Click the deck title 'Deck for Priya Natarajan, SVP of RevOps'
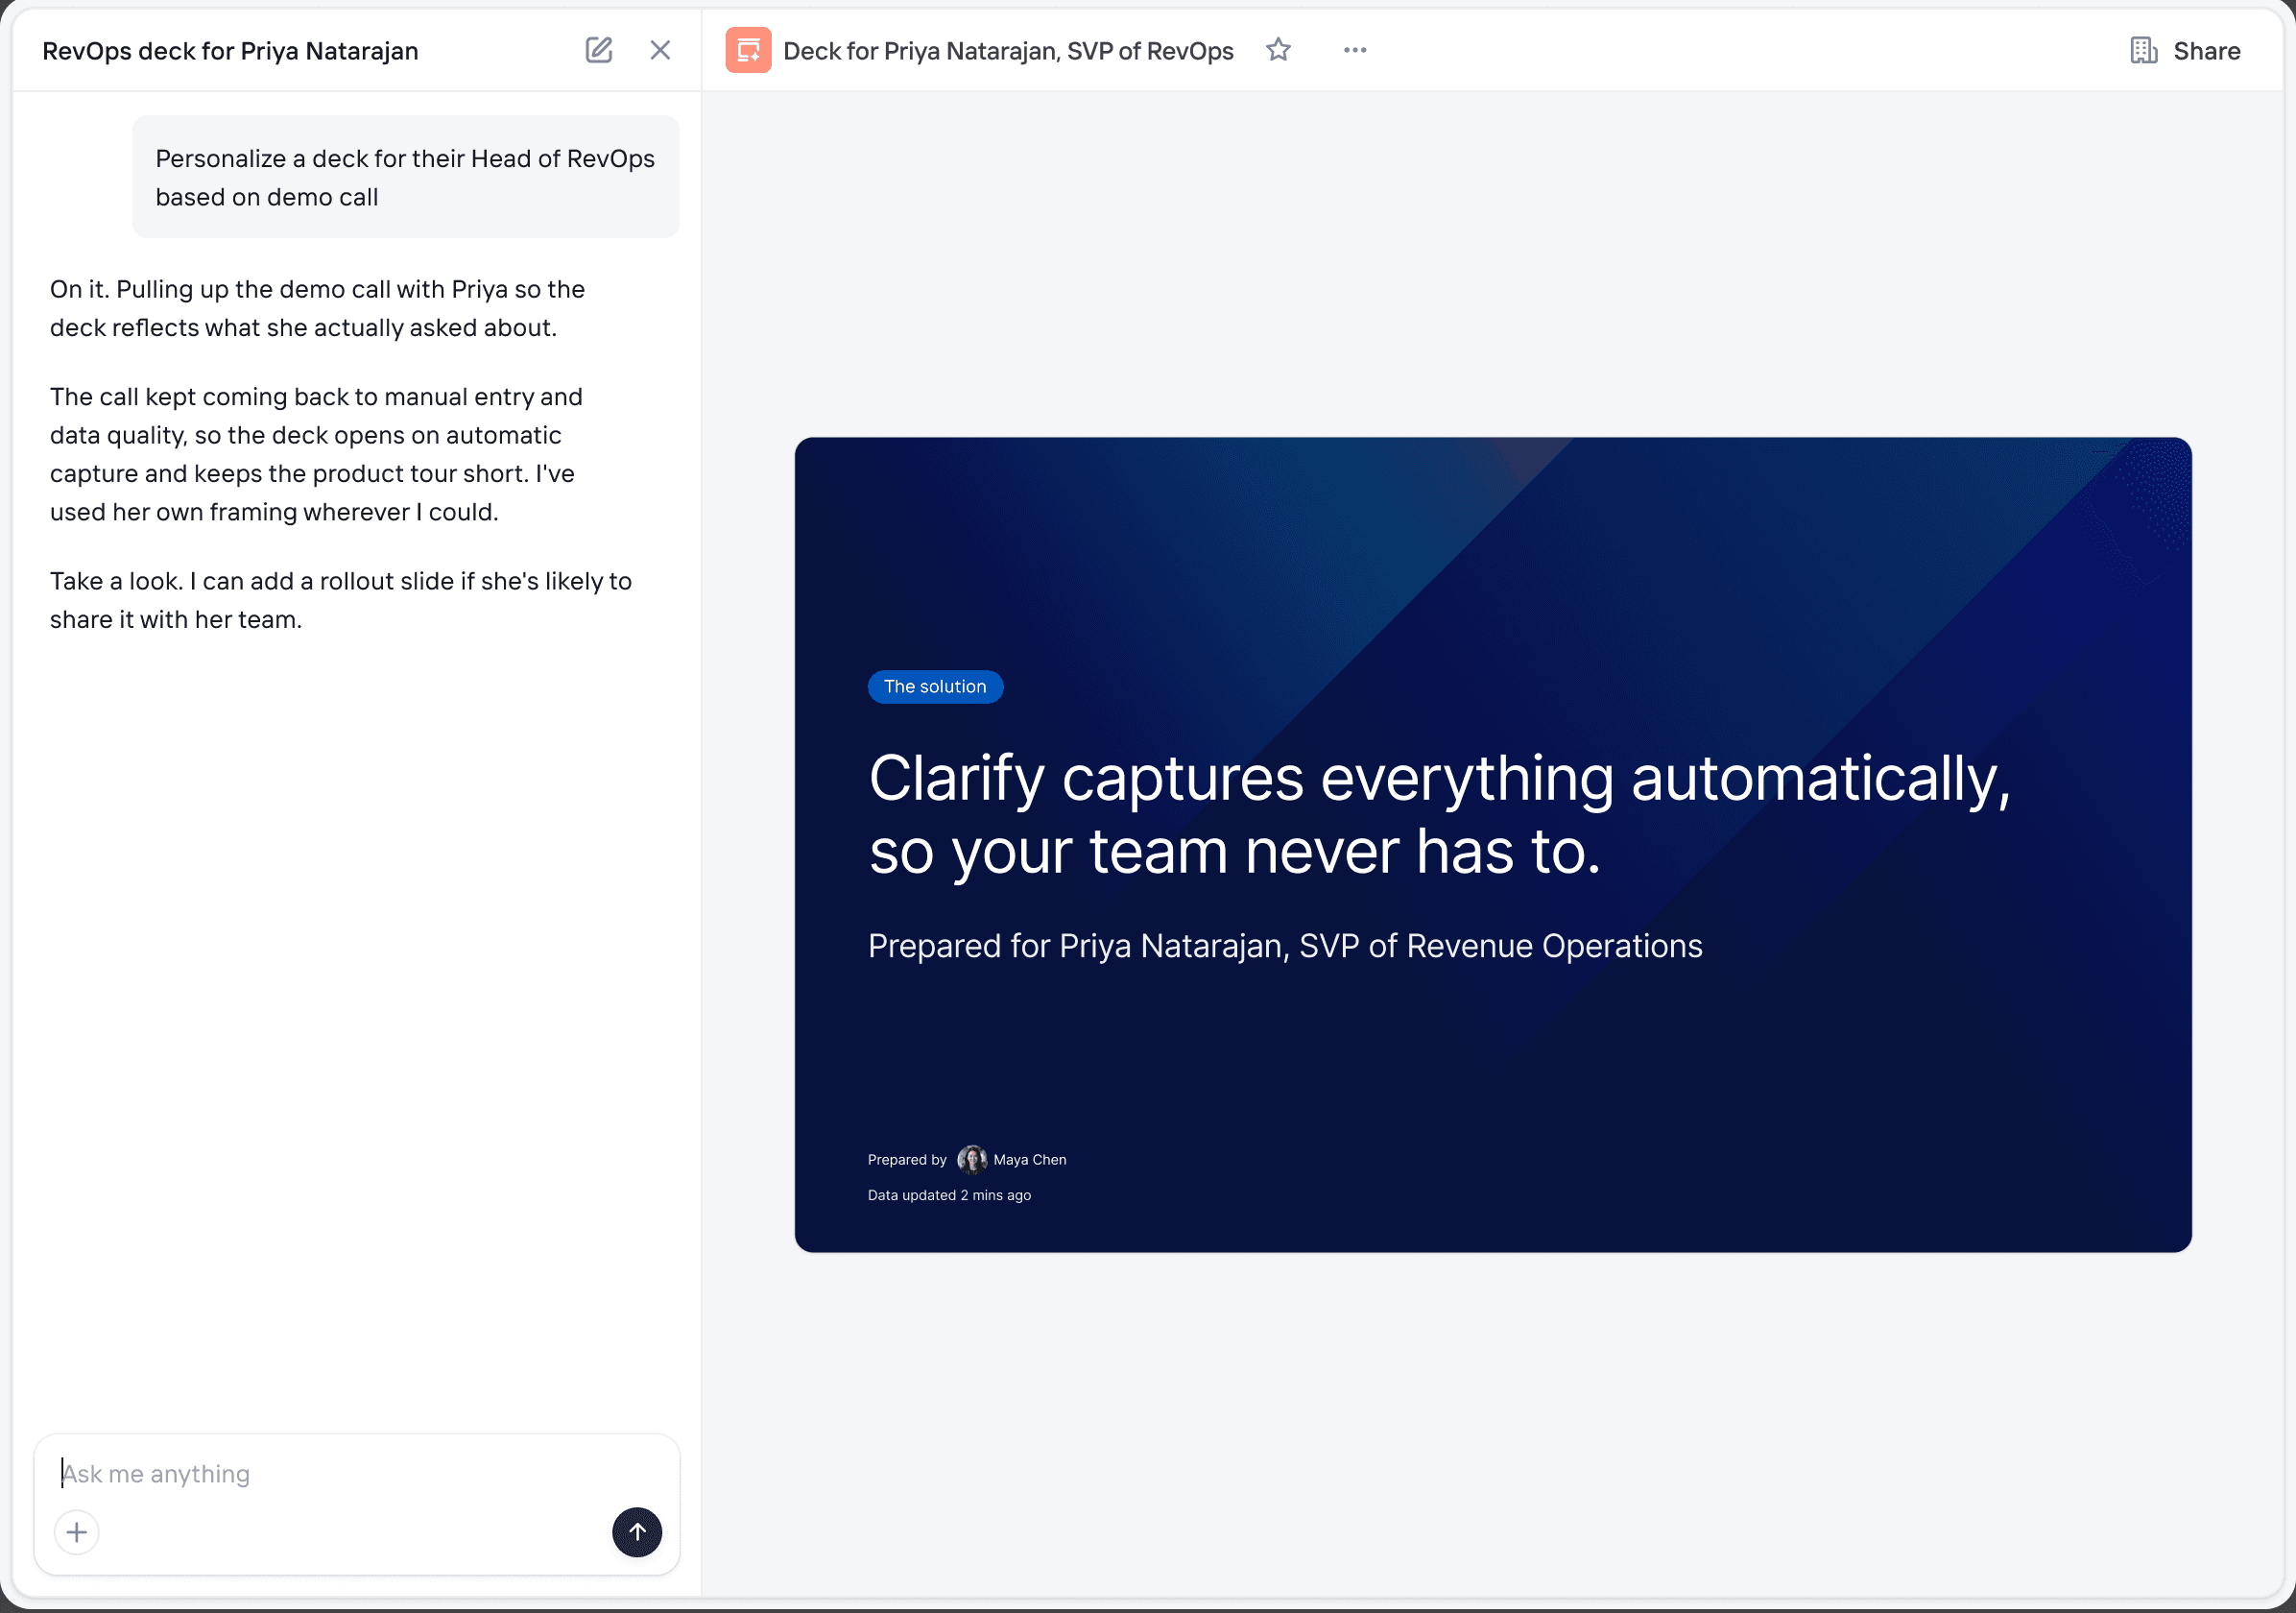Image resolution: width=2296 pixels, height=1613 pixels. [1008, 51]
